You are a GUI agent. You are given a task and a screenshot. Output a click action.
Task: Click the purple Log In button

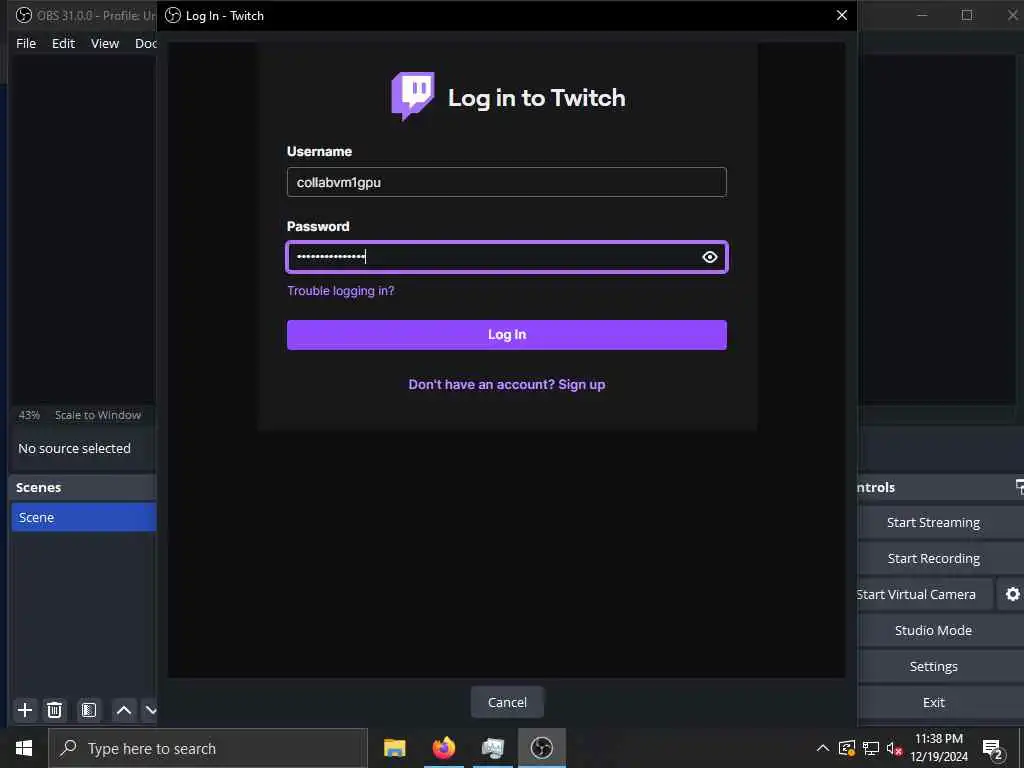507,335
